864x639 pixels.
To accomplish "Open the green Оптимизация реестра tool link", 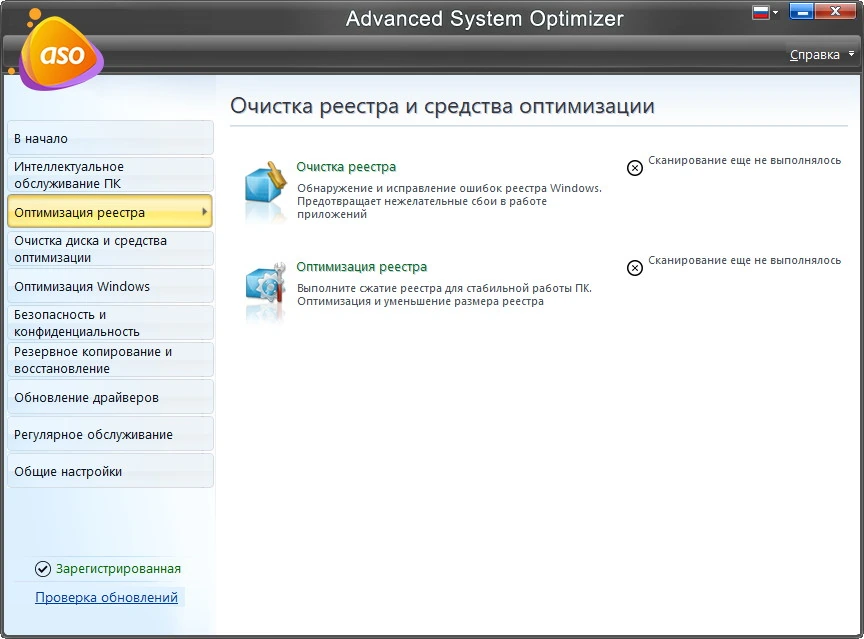I will coord(361,267).
